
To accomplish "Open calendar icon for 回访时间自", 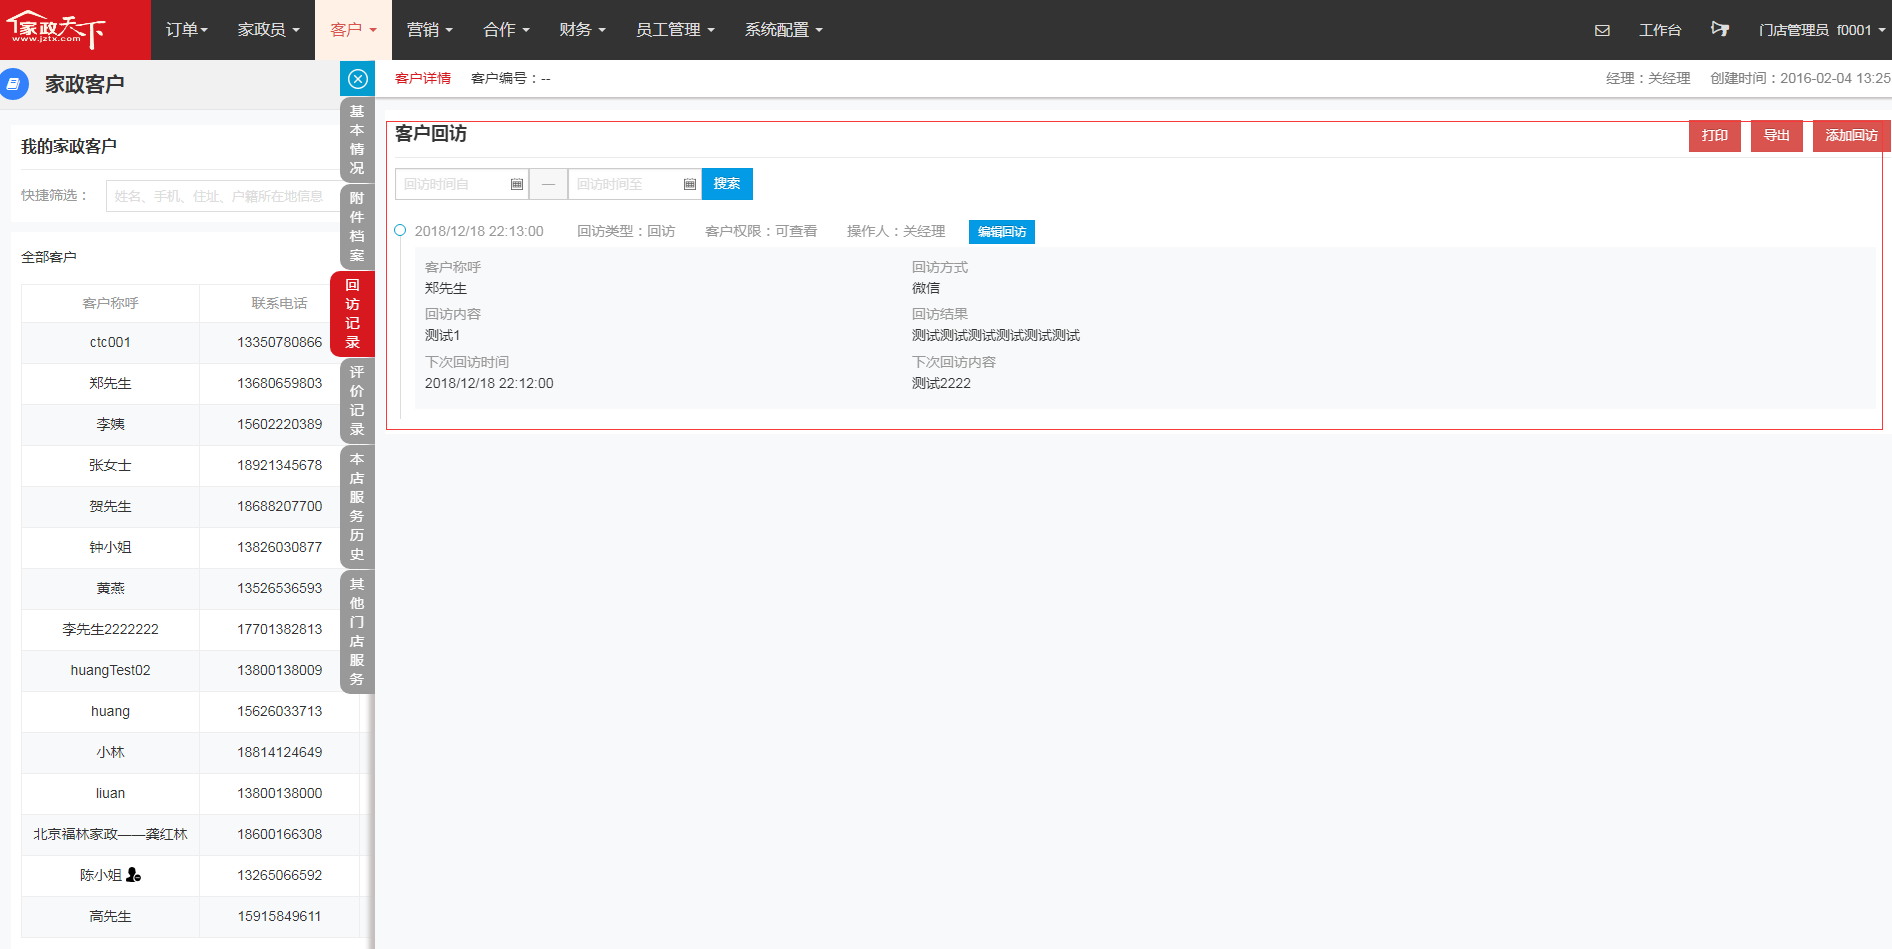I will pyautogui.click(x=517, y=184).
